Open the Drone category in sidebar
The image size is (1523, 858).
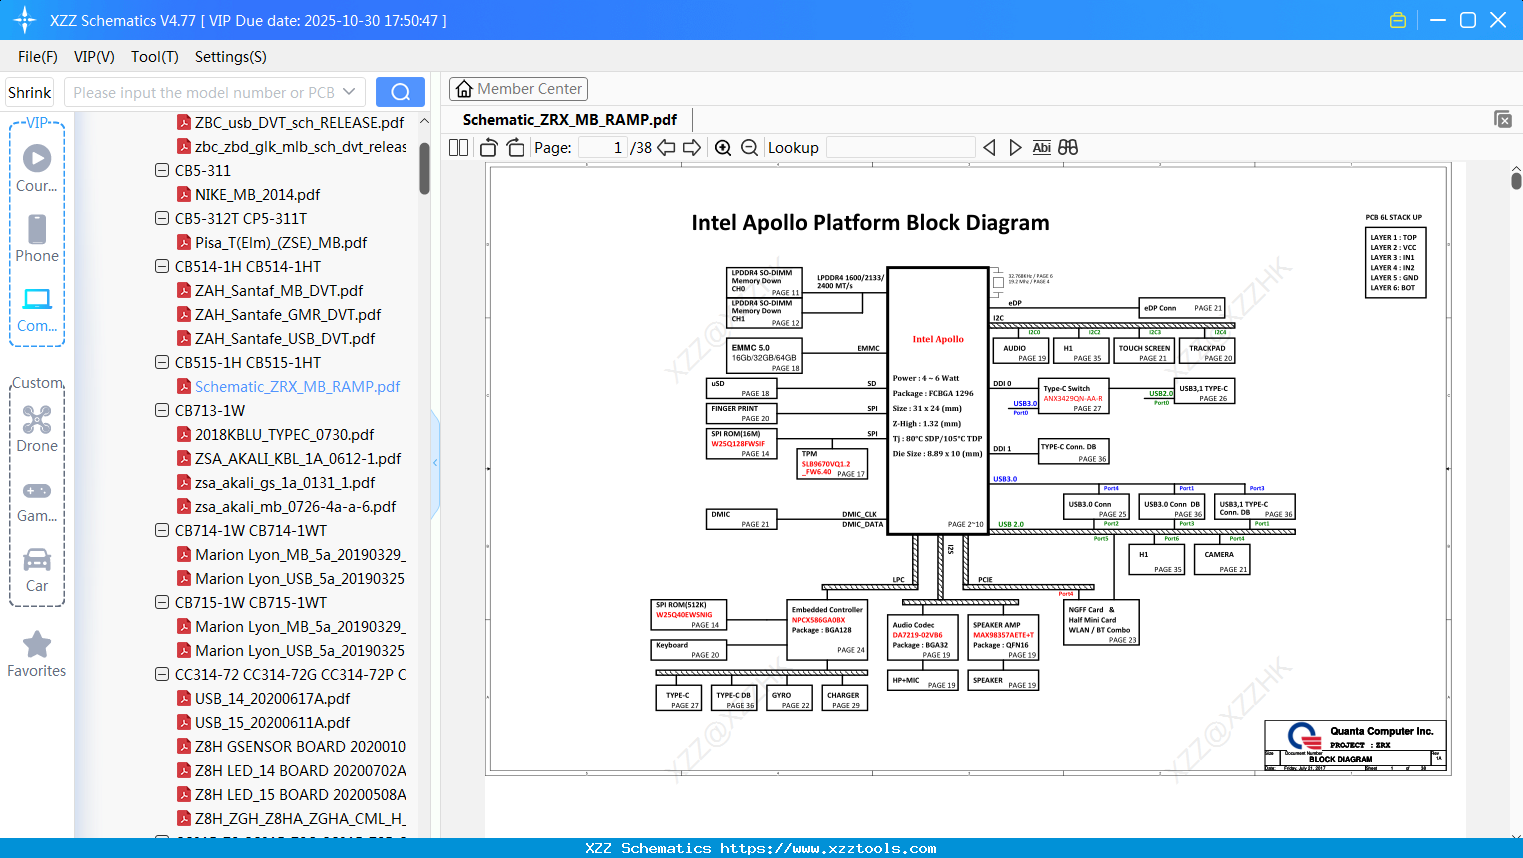point(37,429)
